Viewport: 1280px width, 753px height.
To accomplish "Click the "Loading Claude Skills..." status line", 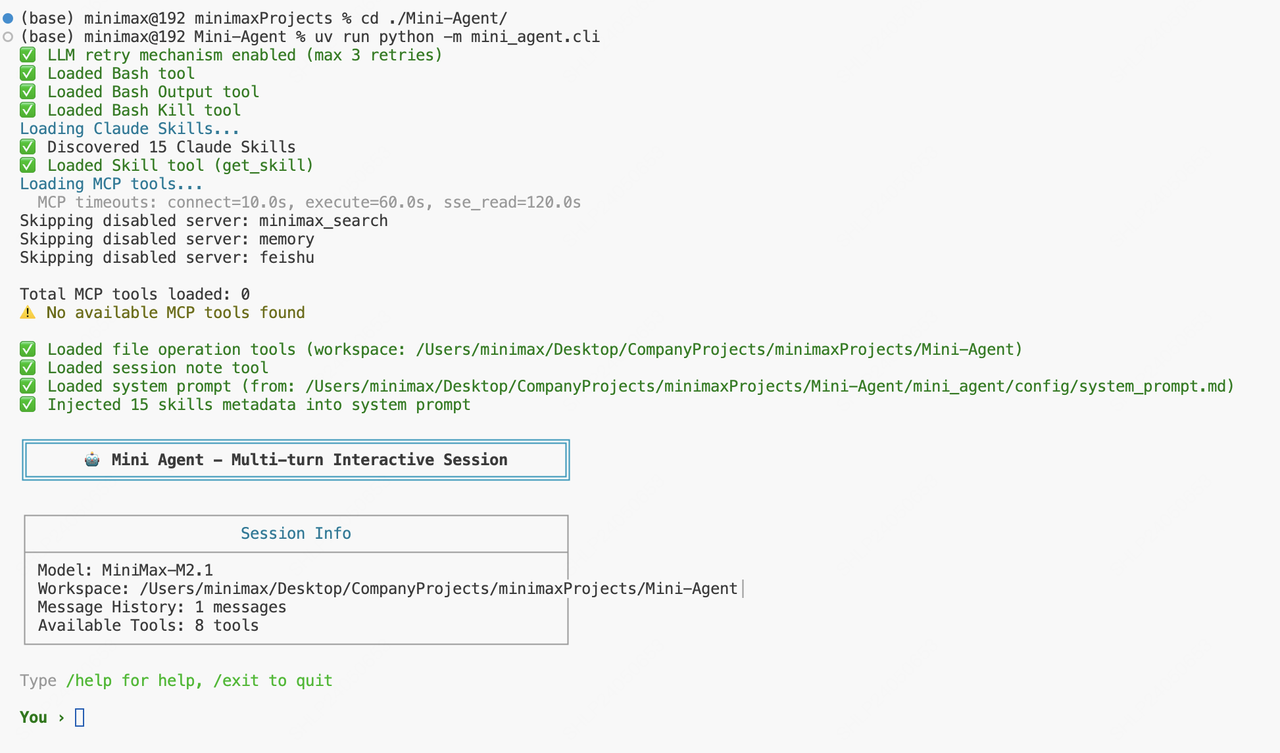I will click(130, 129).
